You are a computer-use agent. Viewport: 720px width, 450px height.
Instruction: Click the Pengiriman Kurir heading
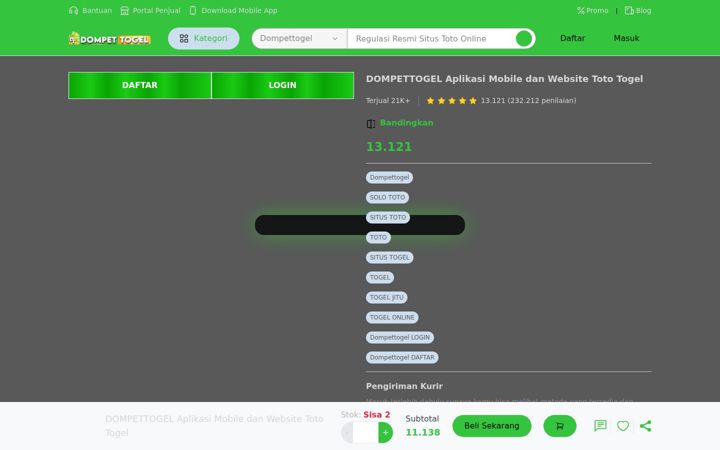[x=405, y=386]
